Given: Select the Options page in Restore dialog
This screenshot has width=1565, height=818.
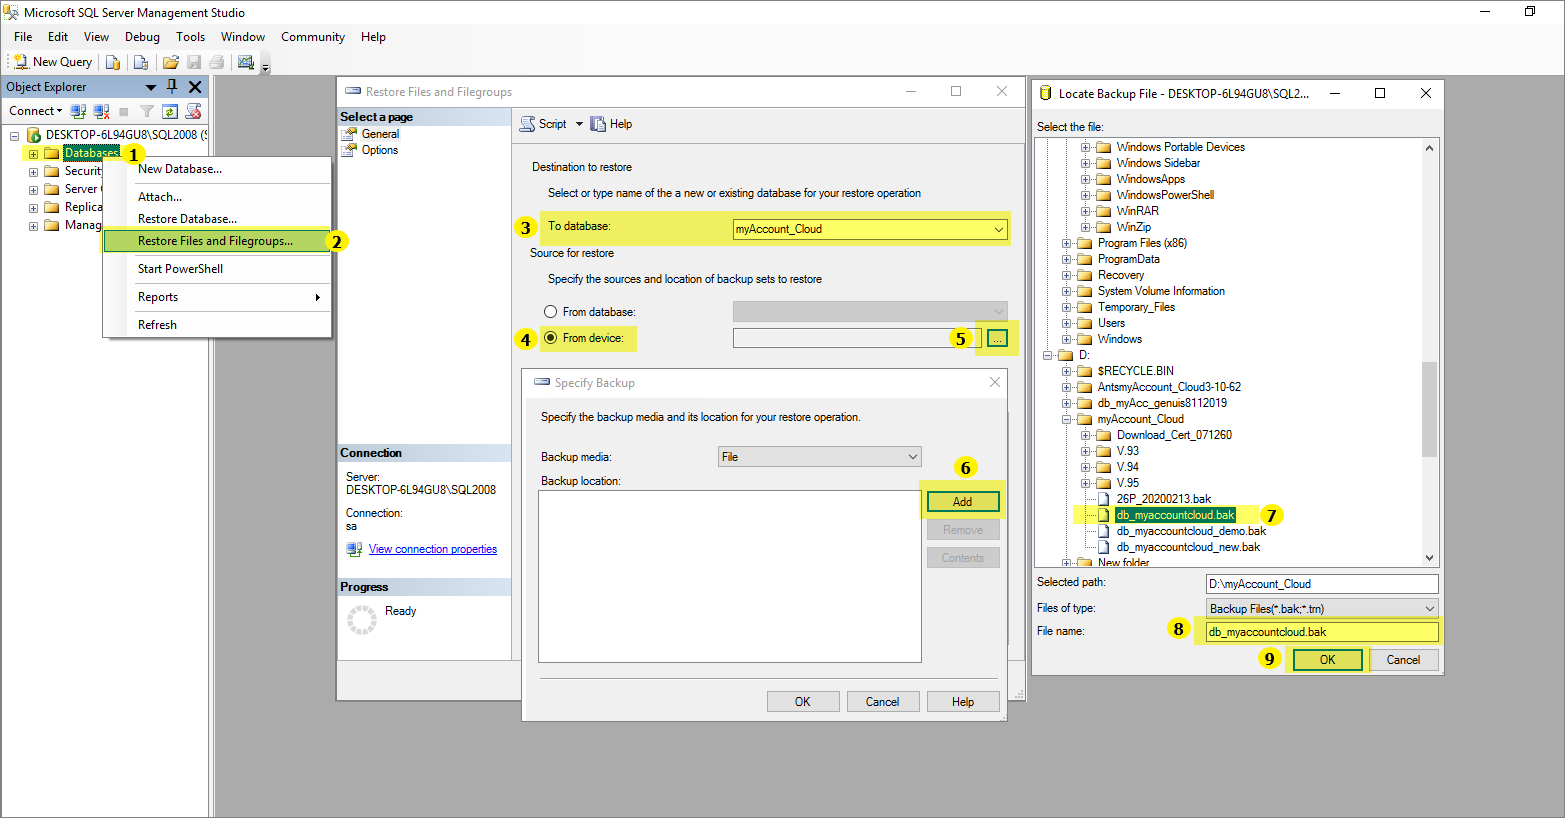Looking at the screenshot, I should [x=379, y=150].
